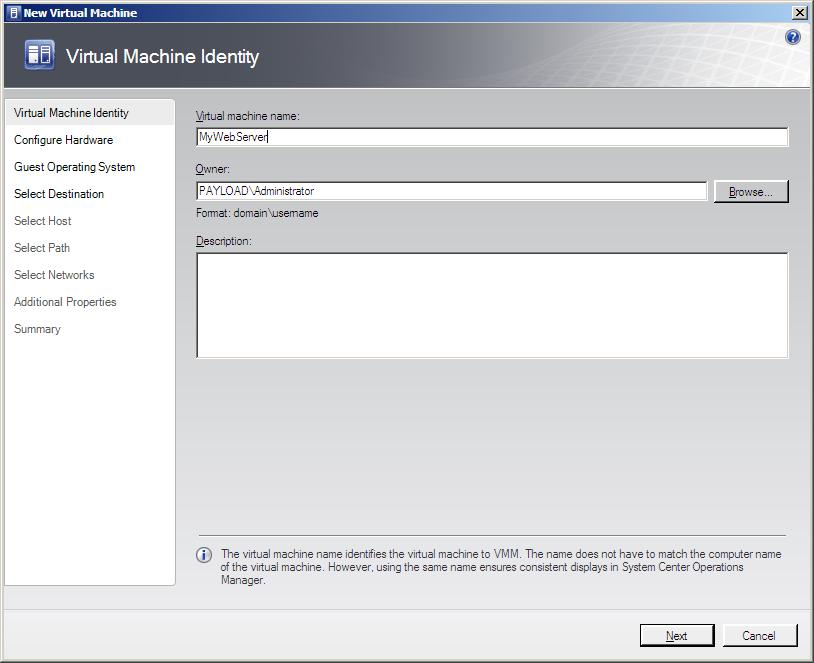814x663 pixels.
Task: Click inside the Description text area
Action: (491, 305)
